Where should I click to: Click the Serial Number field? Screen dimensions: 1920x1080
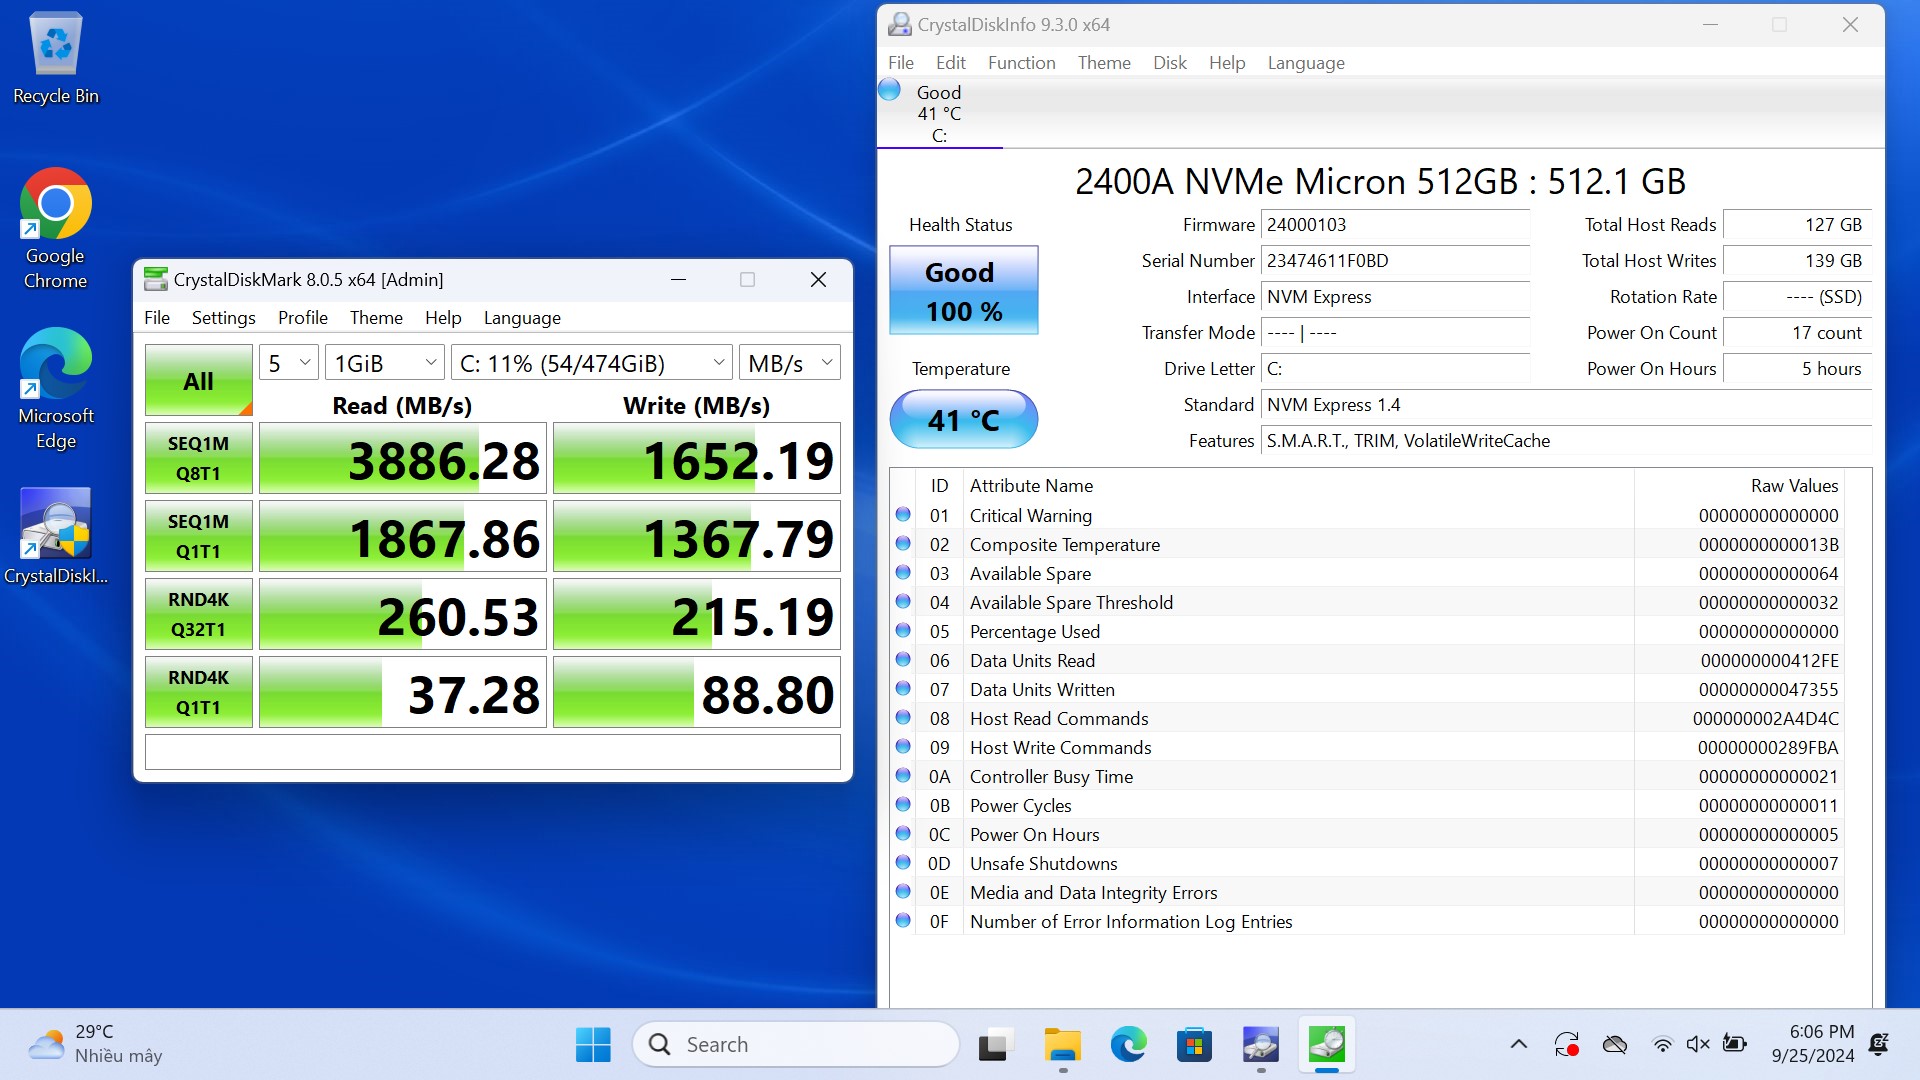click(x=1395, y=261)
